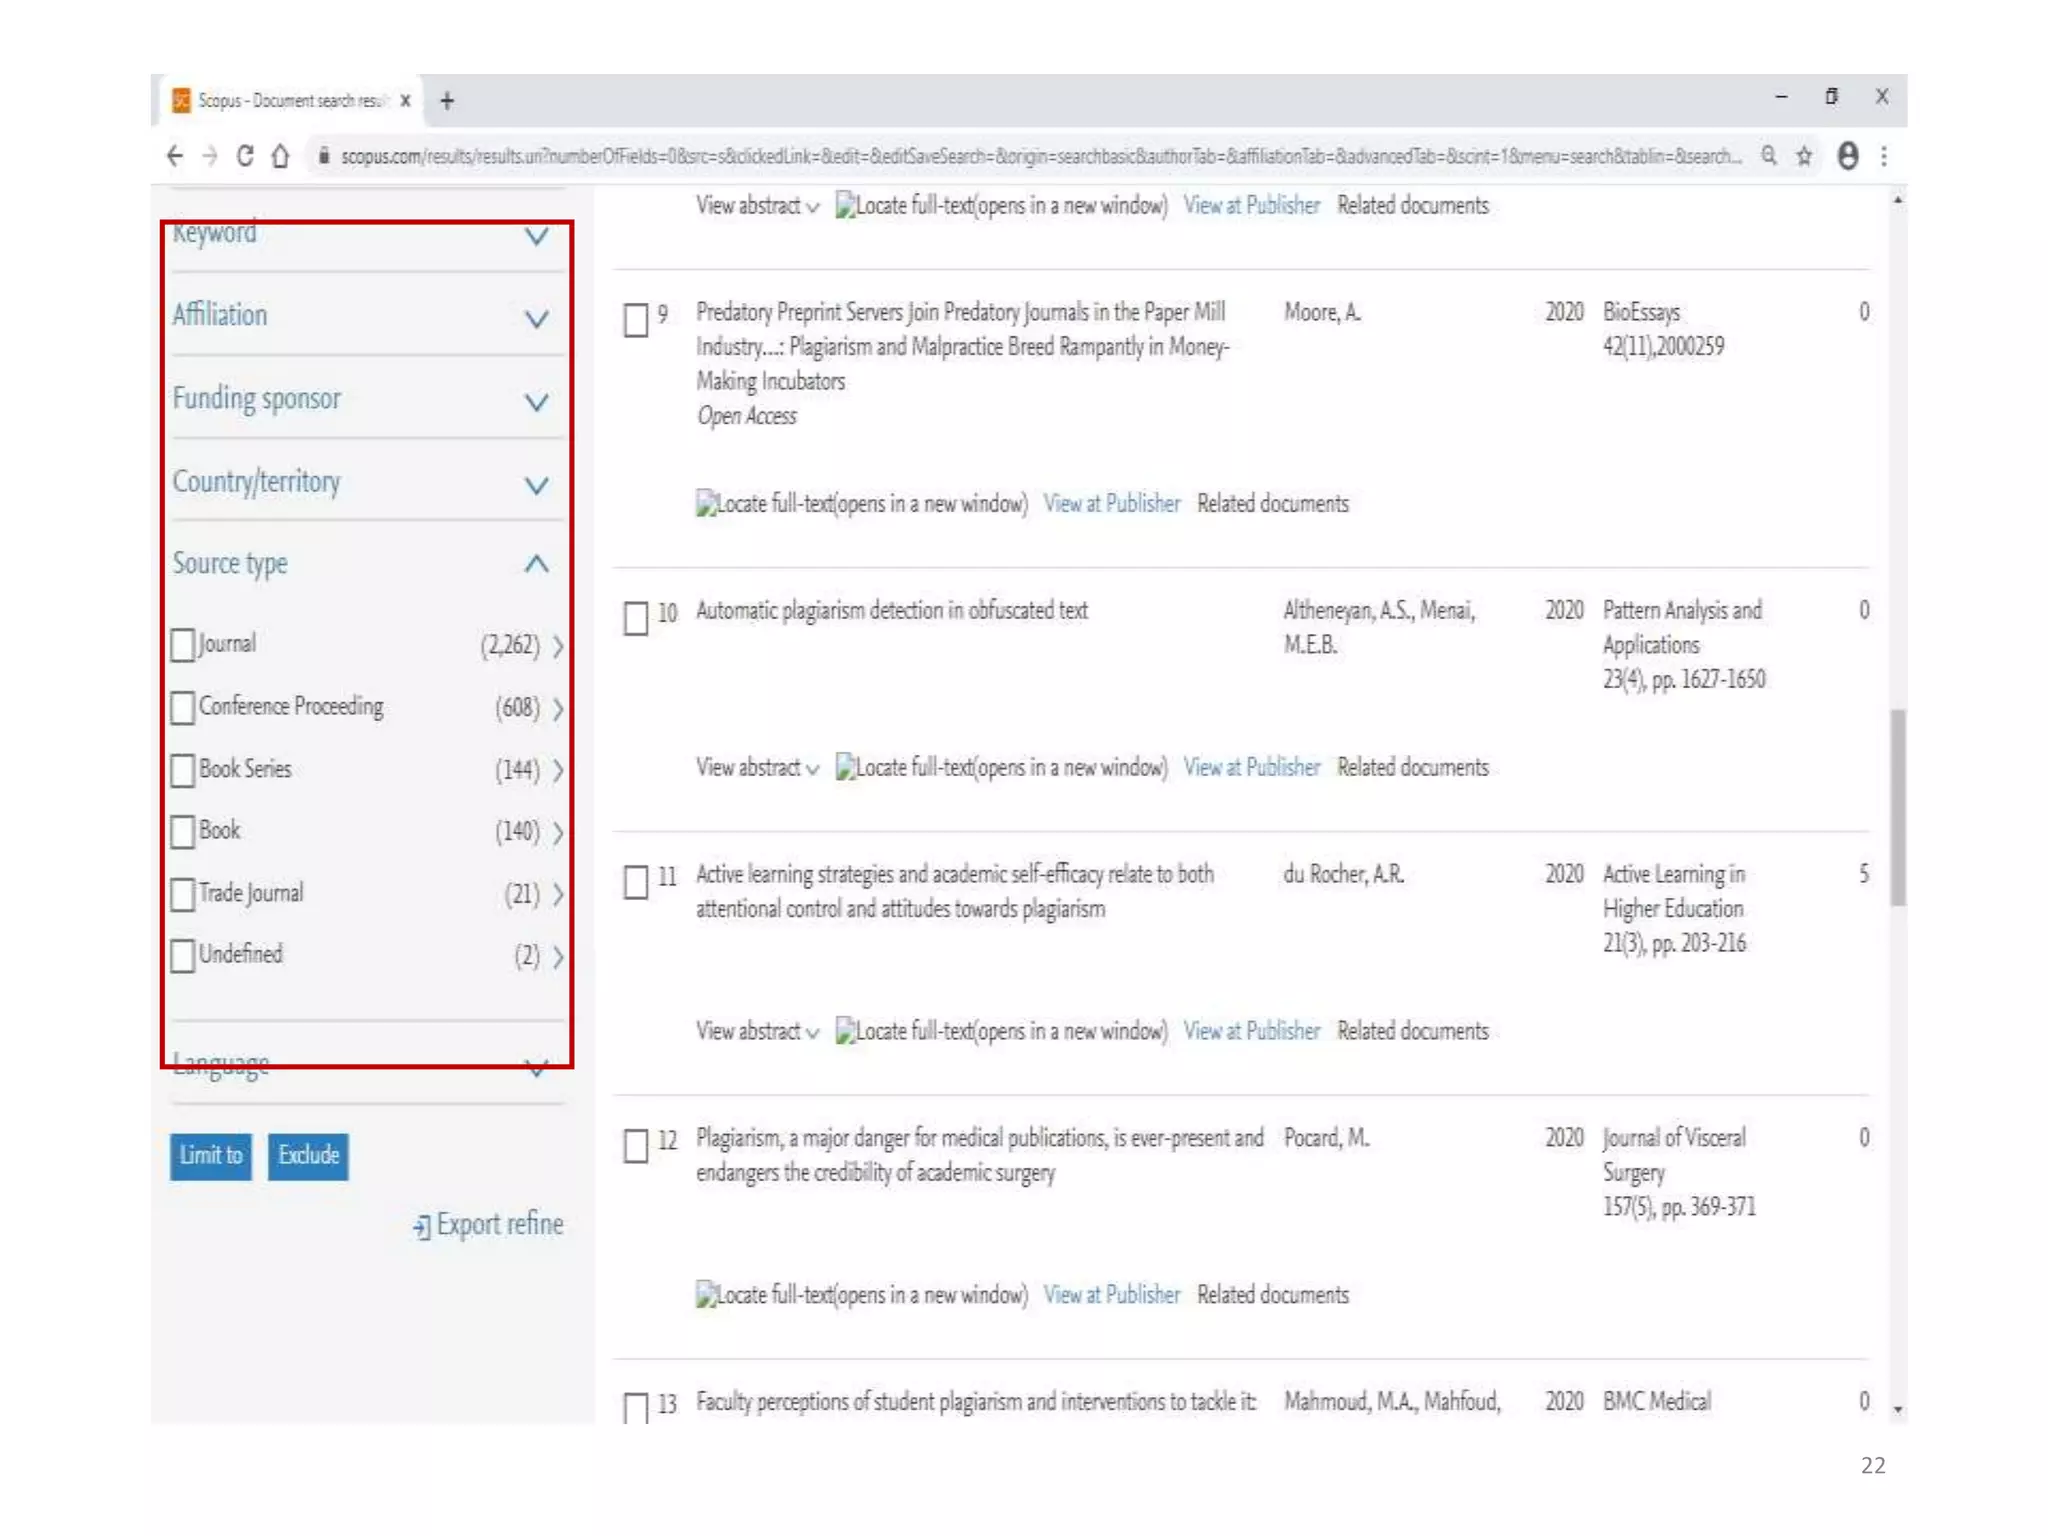Tick the Conference Proceeding checkbox

183,707
